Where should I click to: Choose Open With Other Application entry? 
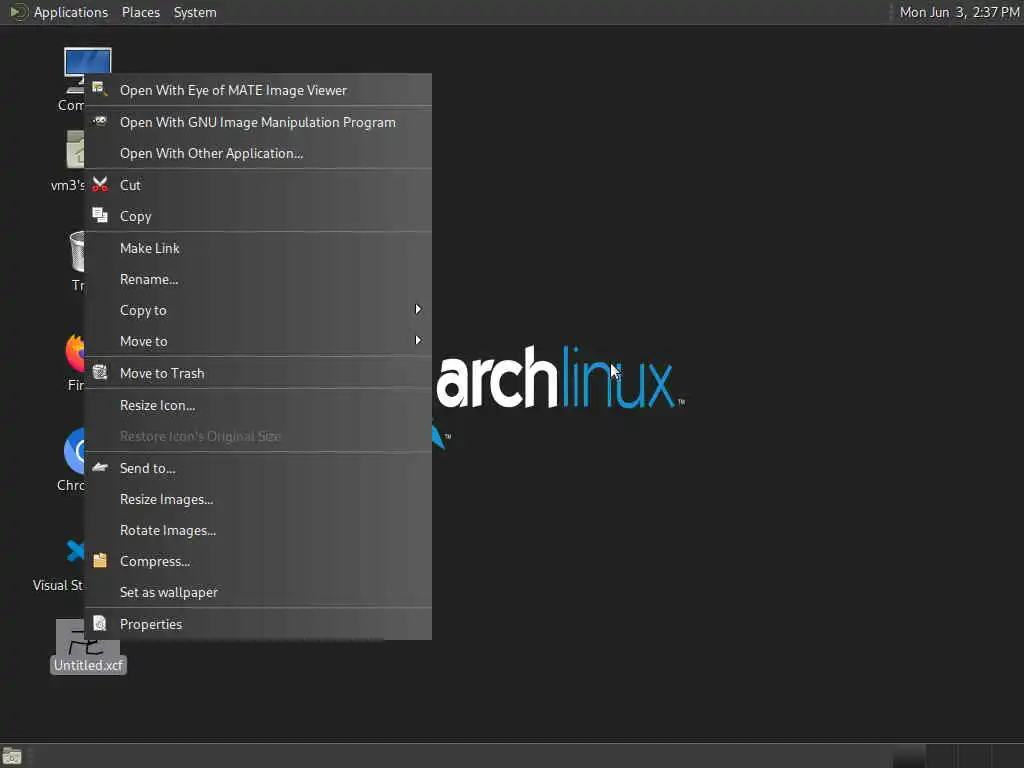pyautogui.click(x=258, y=153)
